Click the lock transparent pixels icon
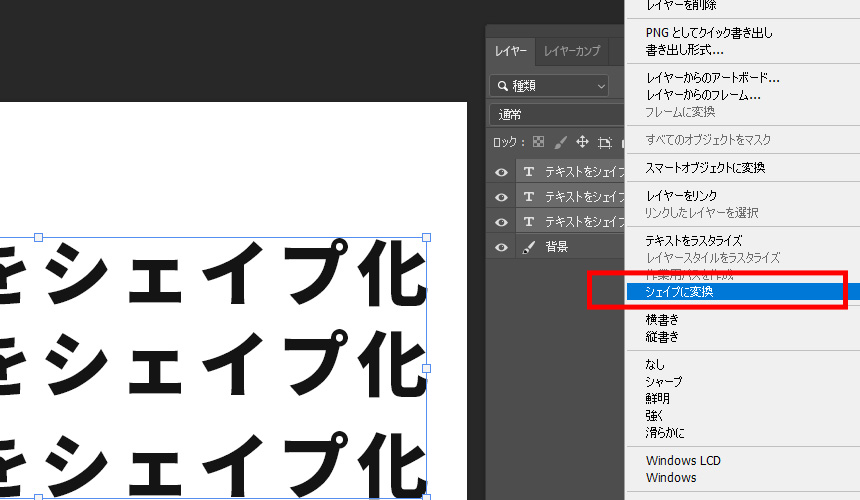860x500 pixels. [x=539, y=142]
